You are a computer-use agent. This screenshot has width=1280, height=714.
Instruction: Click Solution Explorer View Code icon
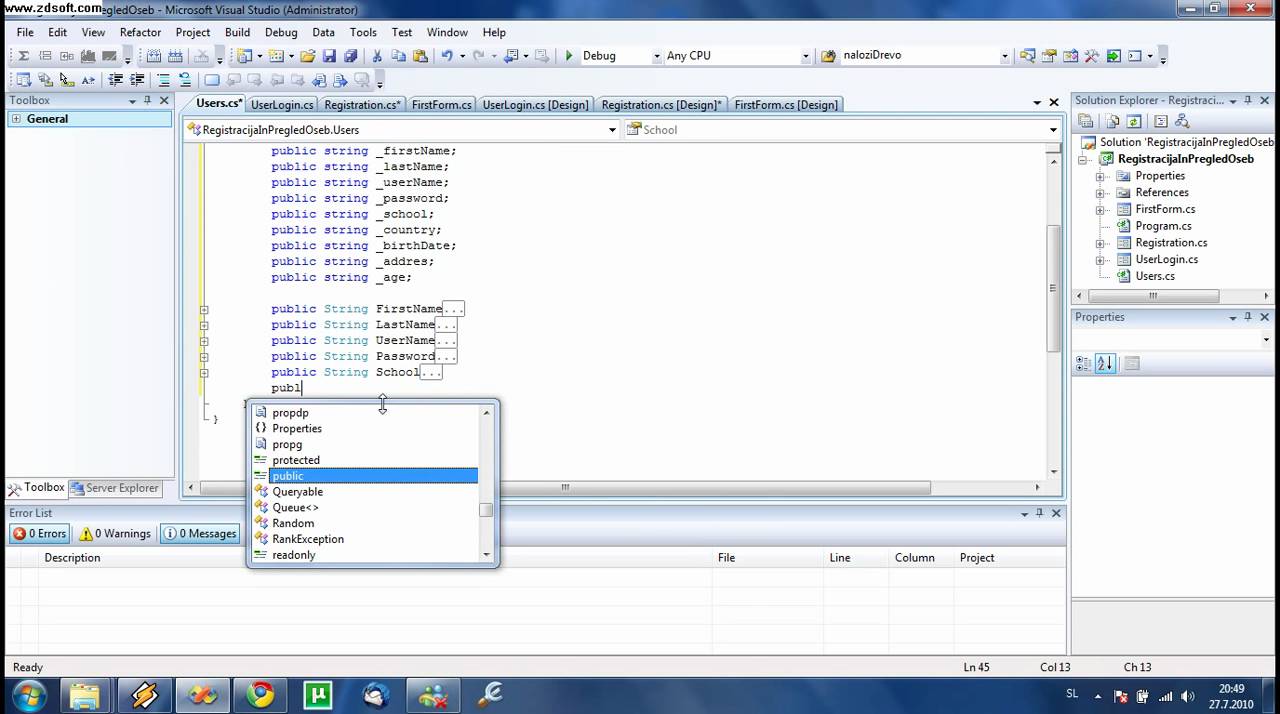tap(1161, 121)
